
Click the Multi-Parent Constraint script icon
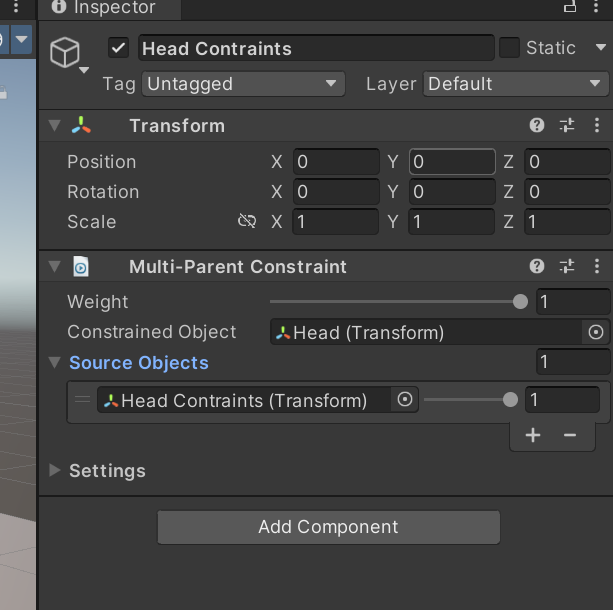tap(81, 267)
